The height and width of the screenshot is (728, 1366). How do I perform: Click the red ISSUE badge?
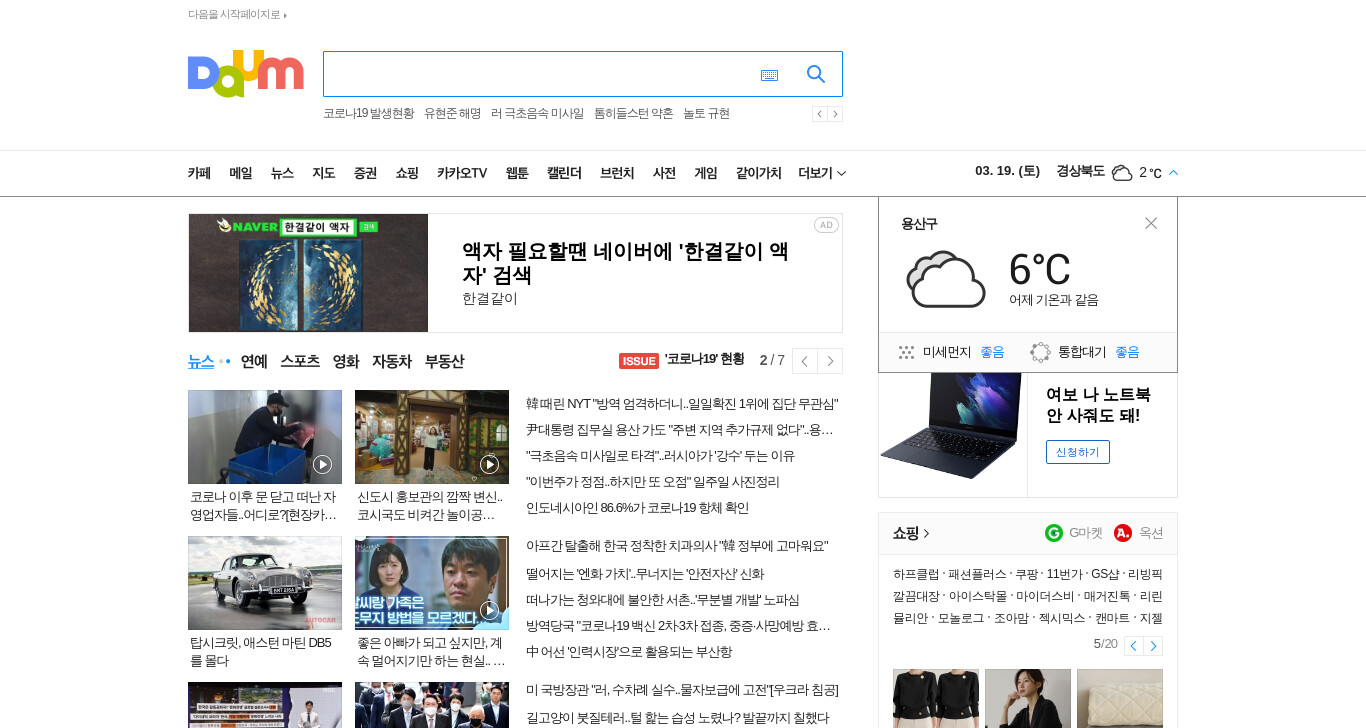pyautogui.click(x=639, y=361)
